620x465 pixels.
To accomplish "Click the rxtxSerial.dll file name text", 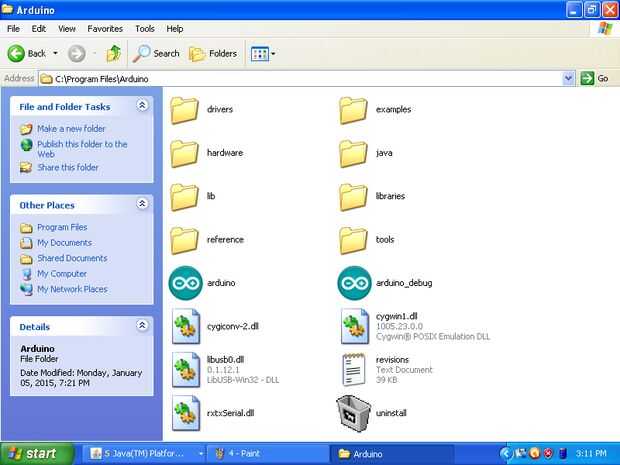I will coord(231,413).
